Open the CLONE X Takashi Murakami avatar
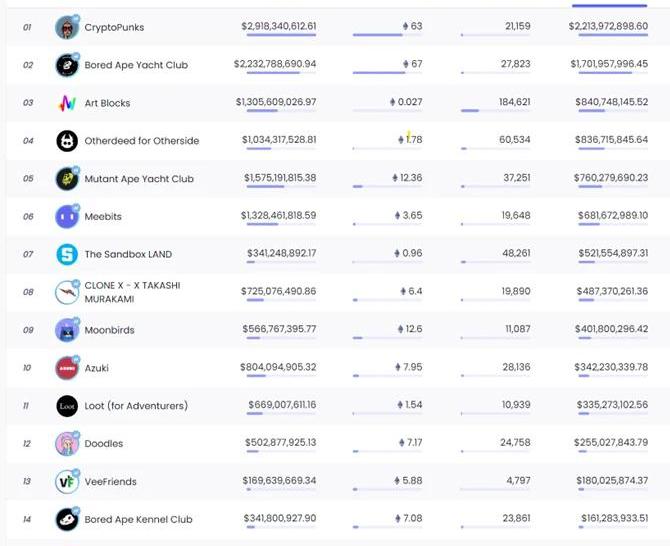 tap(67, 293)
